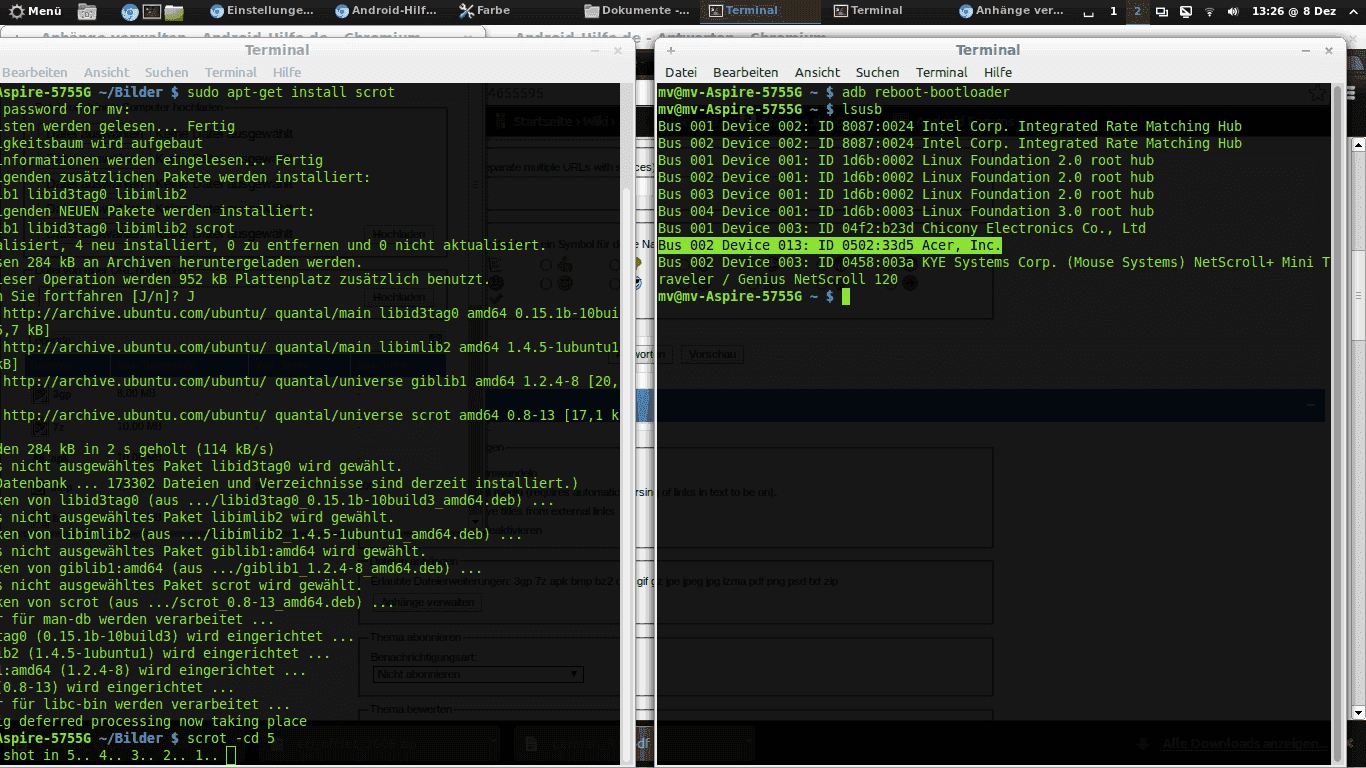Click the highlighted Acer, Inc. lsusb line
The width and height of the screenshot is (1366, 768).
point(829,245)
